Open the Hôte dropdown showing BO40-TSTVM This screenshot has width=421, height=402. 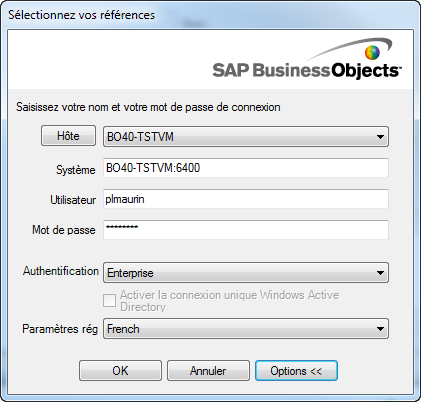coord(246,136)
